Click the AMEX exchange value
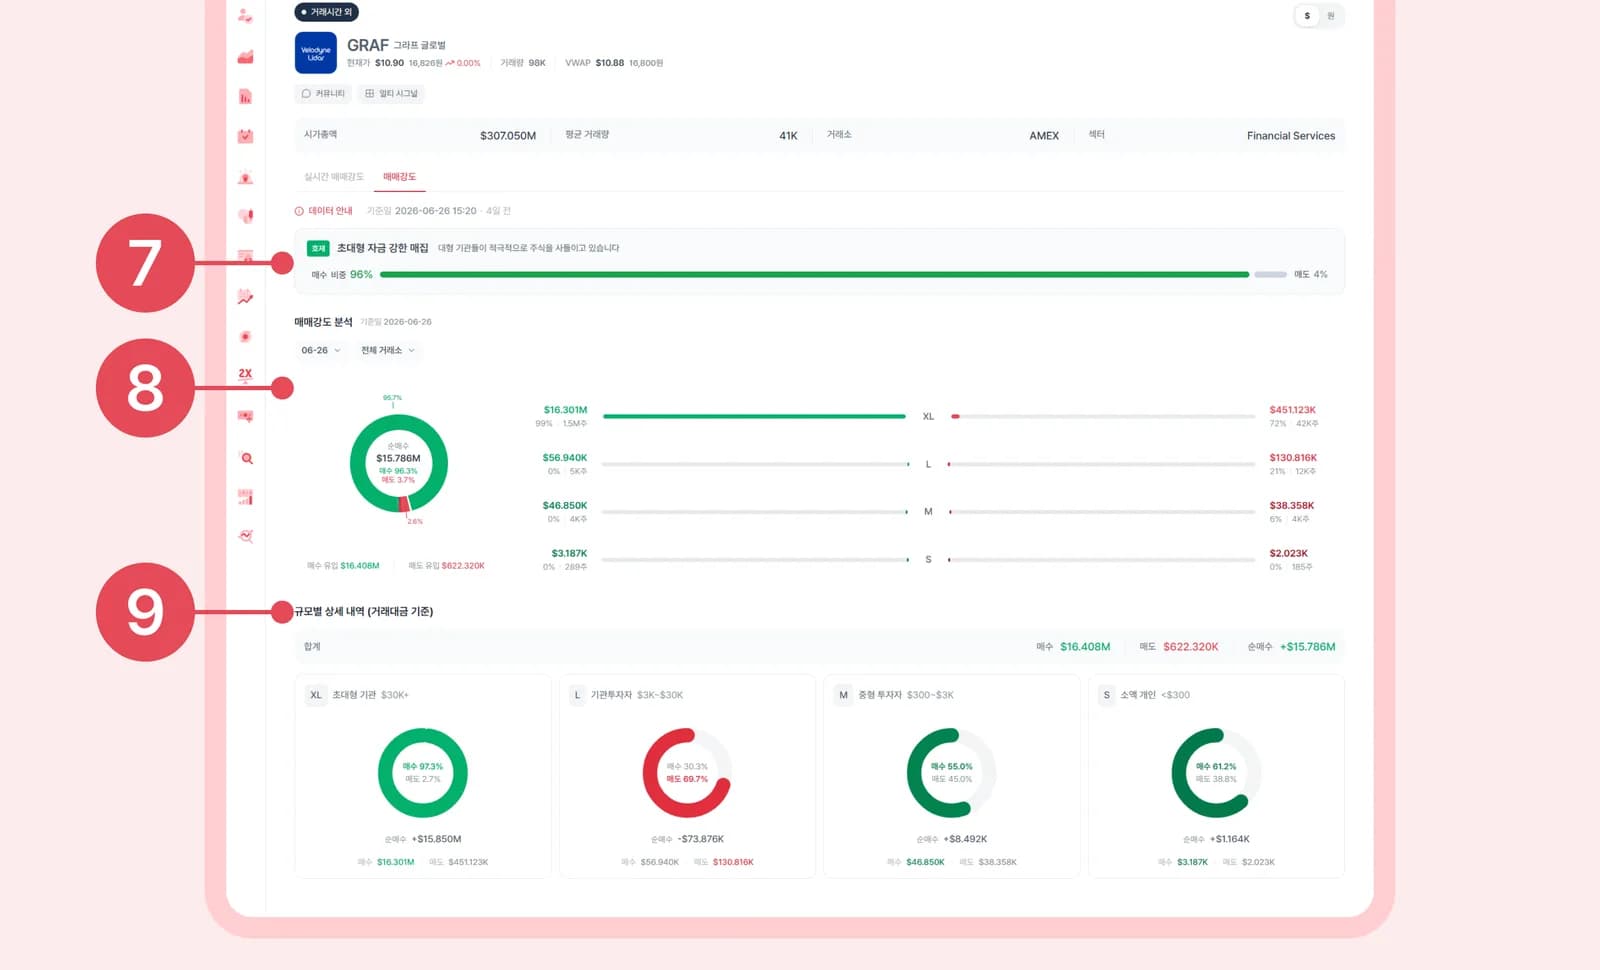Viewport: 1600px width, 970px height. [x=1044, y=136]
